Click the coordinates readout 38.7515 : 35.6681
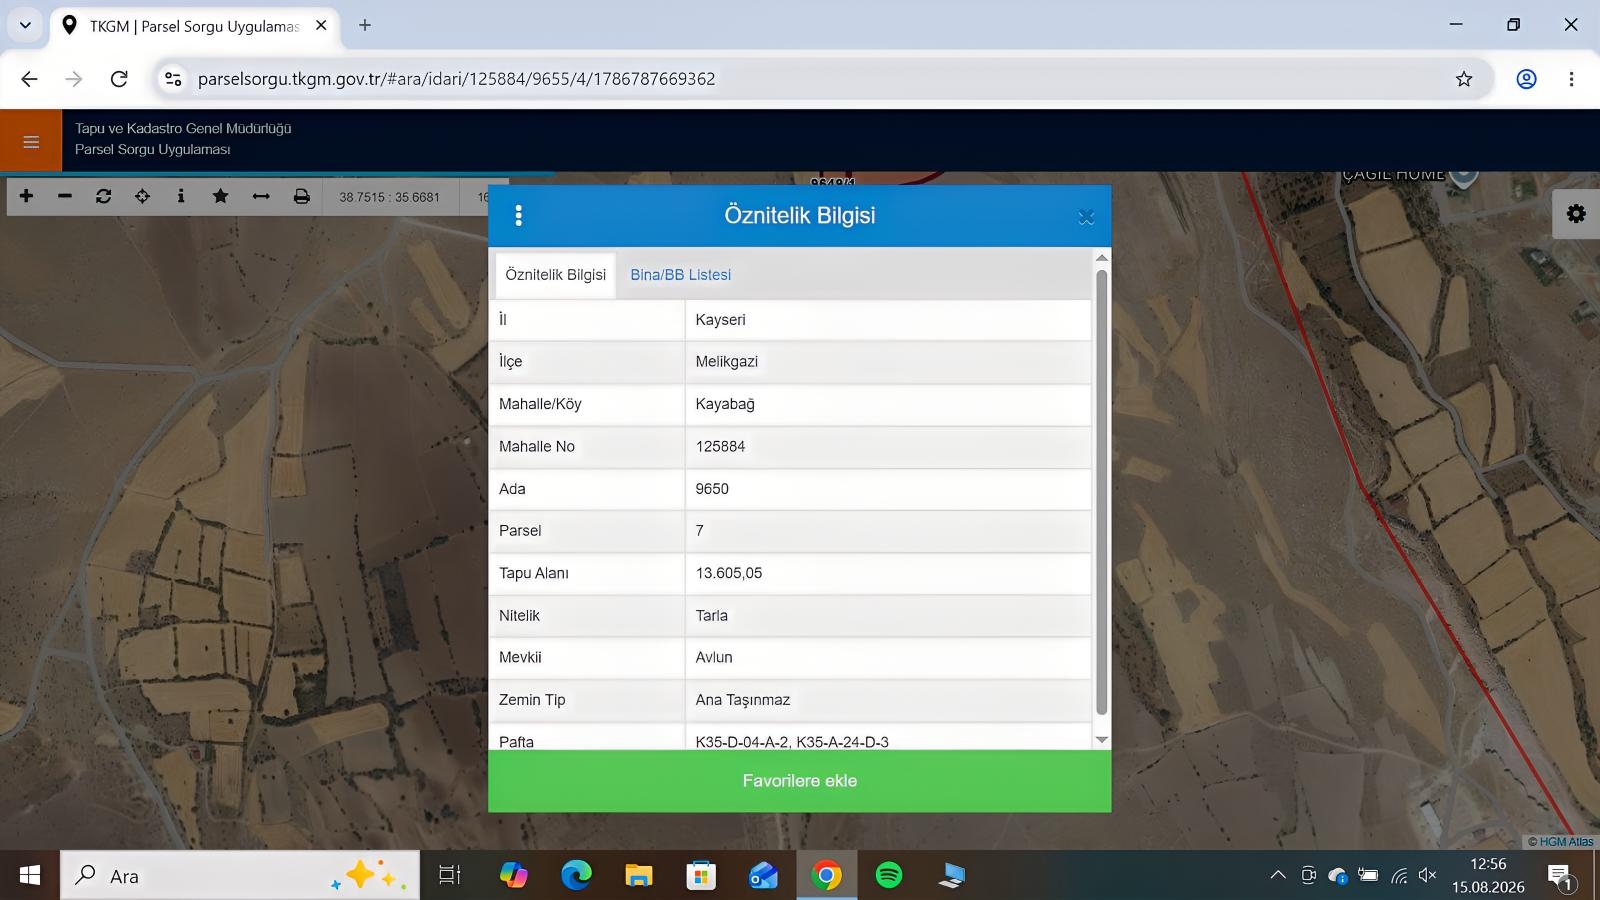The height and width of the screenshot is (900, 1600). pos(389,197)
